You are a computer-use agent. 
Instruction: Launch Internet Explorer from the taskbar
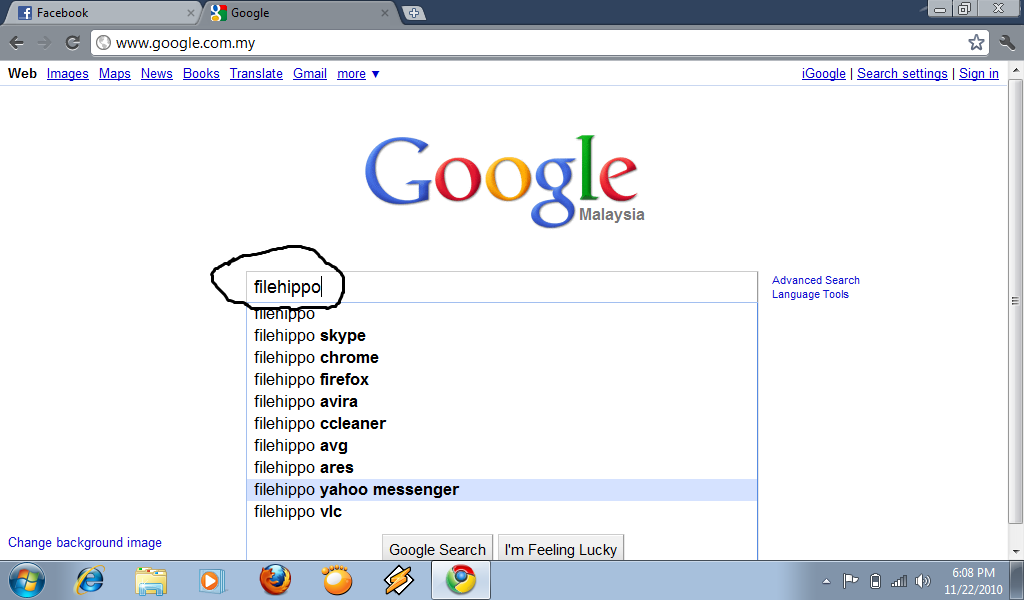pyautogui.click(x=89, y=580)
